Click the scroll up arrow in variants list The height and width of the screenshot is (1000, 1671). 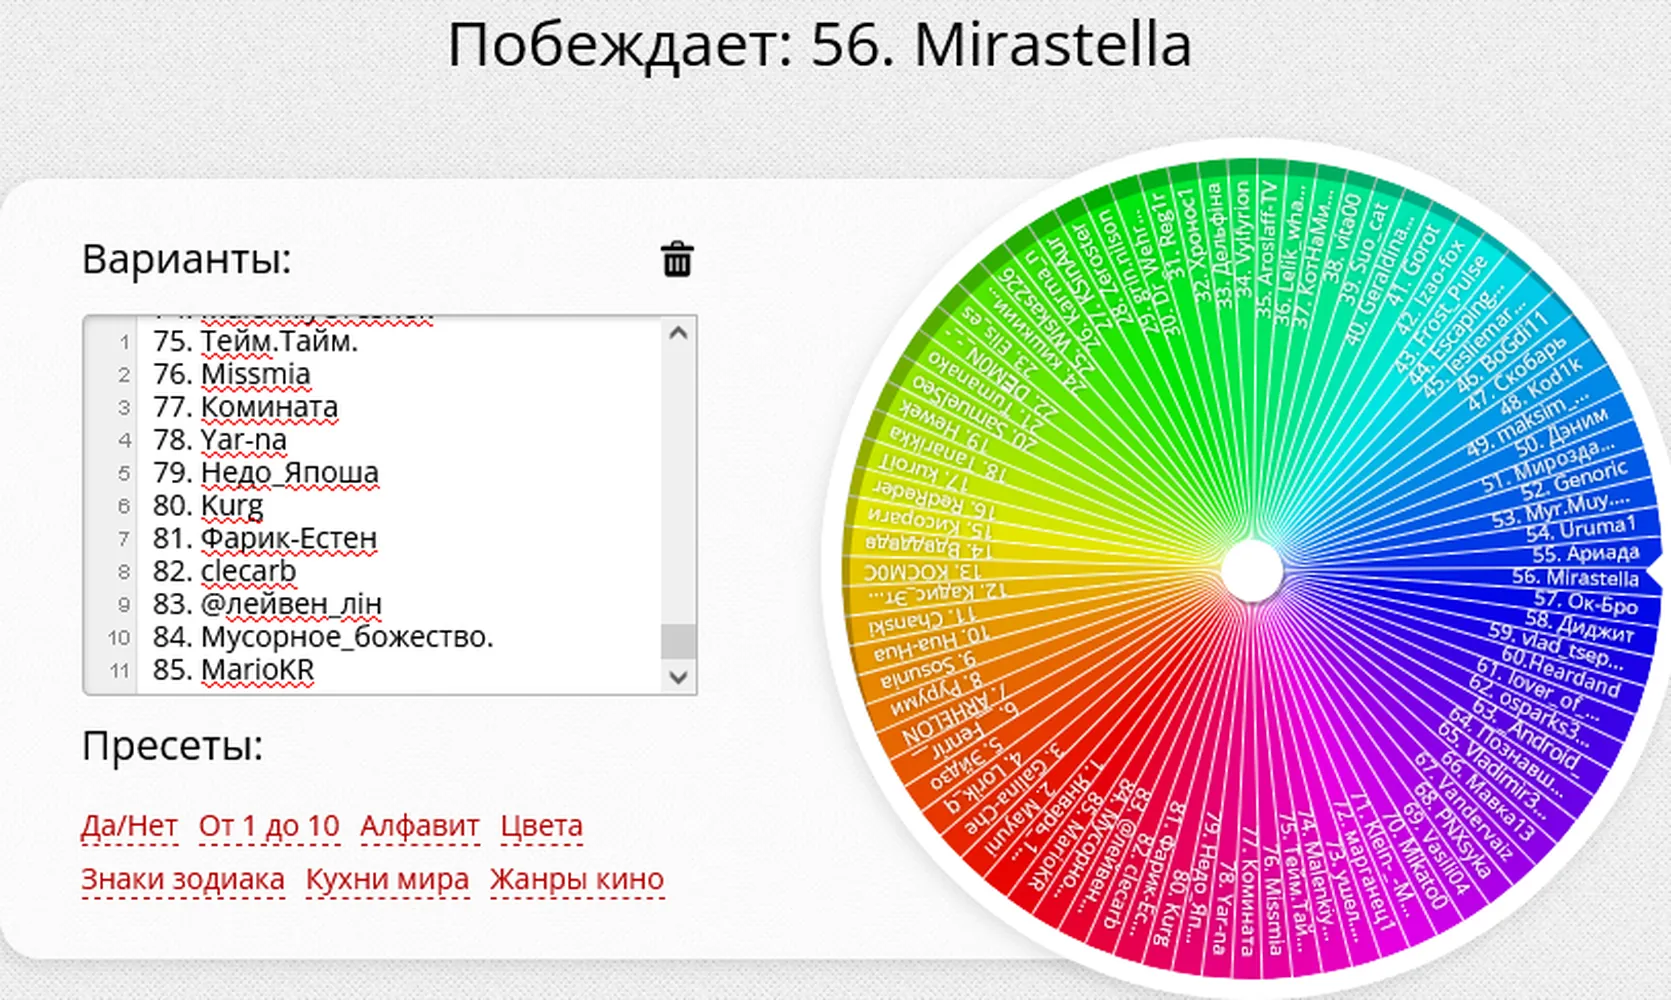678,333
